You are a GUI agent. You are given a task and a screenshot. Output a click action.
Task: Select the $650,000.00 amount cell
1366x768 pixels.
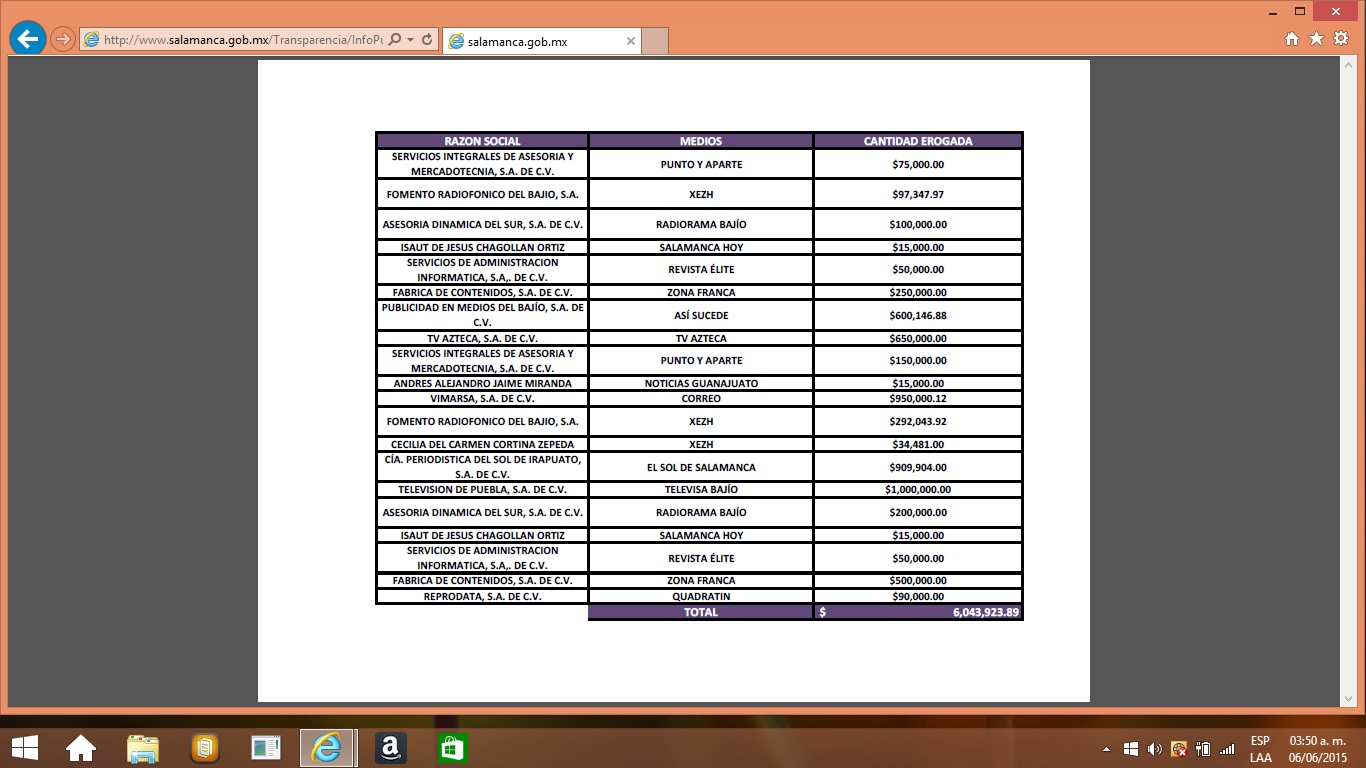918,338
